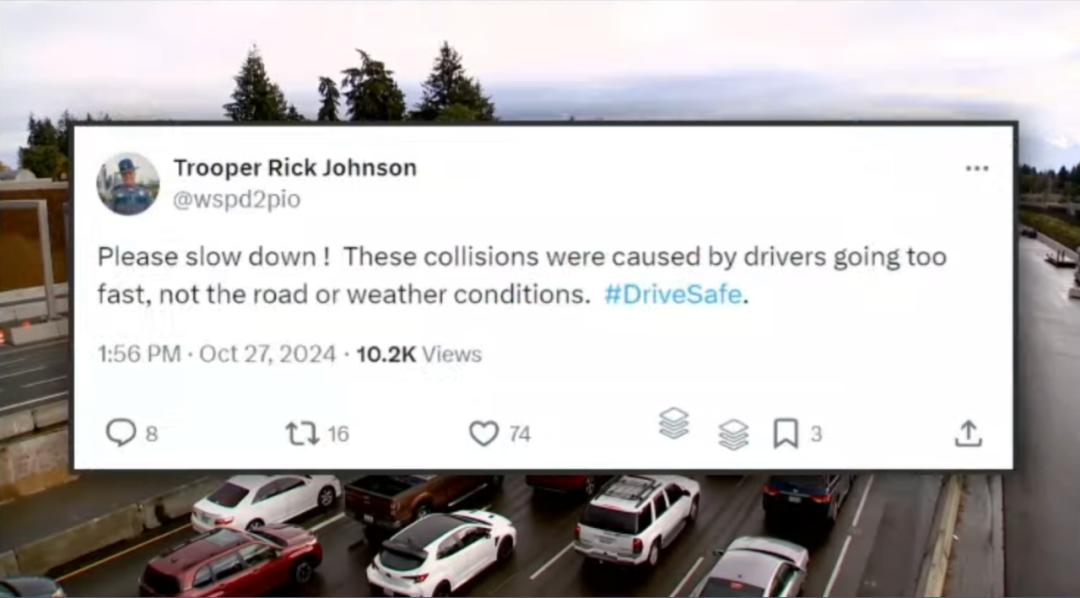This screenshot has height=598, width=1080.
Task: Click the tweet text about collisions
Action: pos(522,276)
